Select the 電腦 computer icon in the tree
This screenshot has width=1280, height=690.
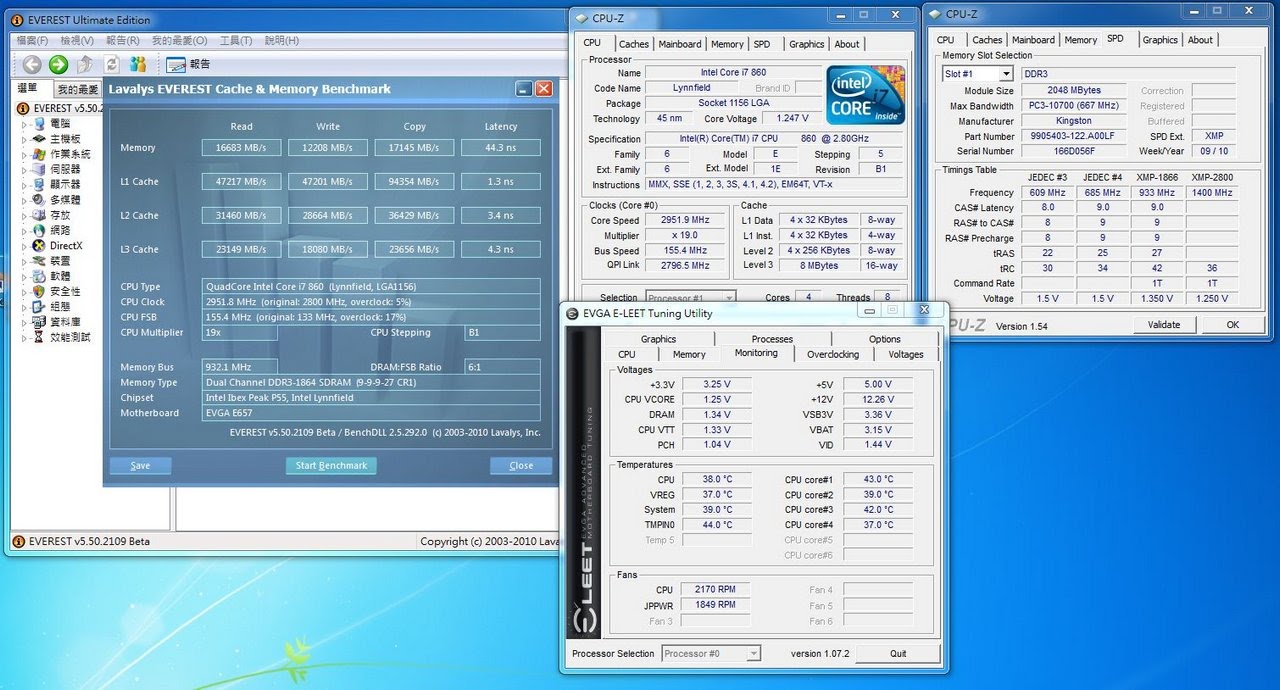(x=40, y=124)
